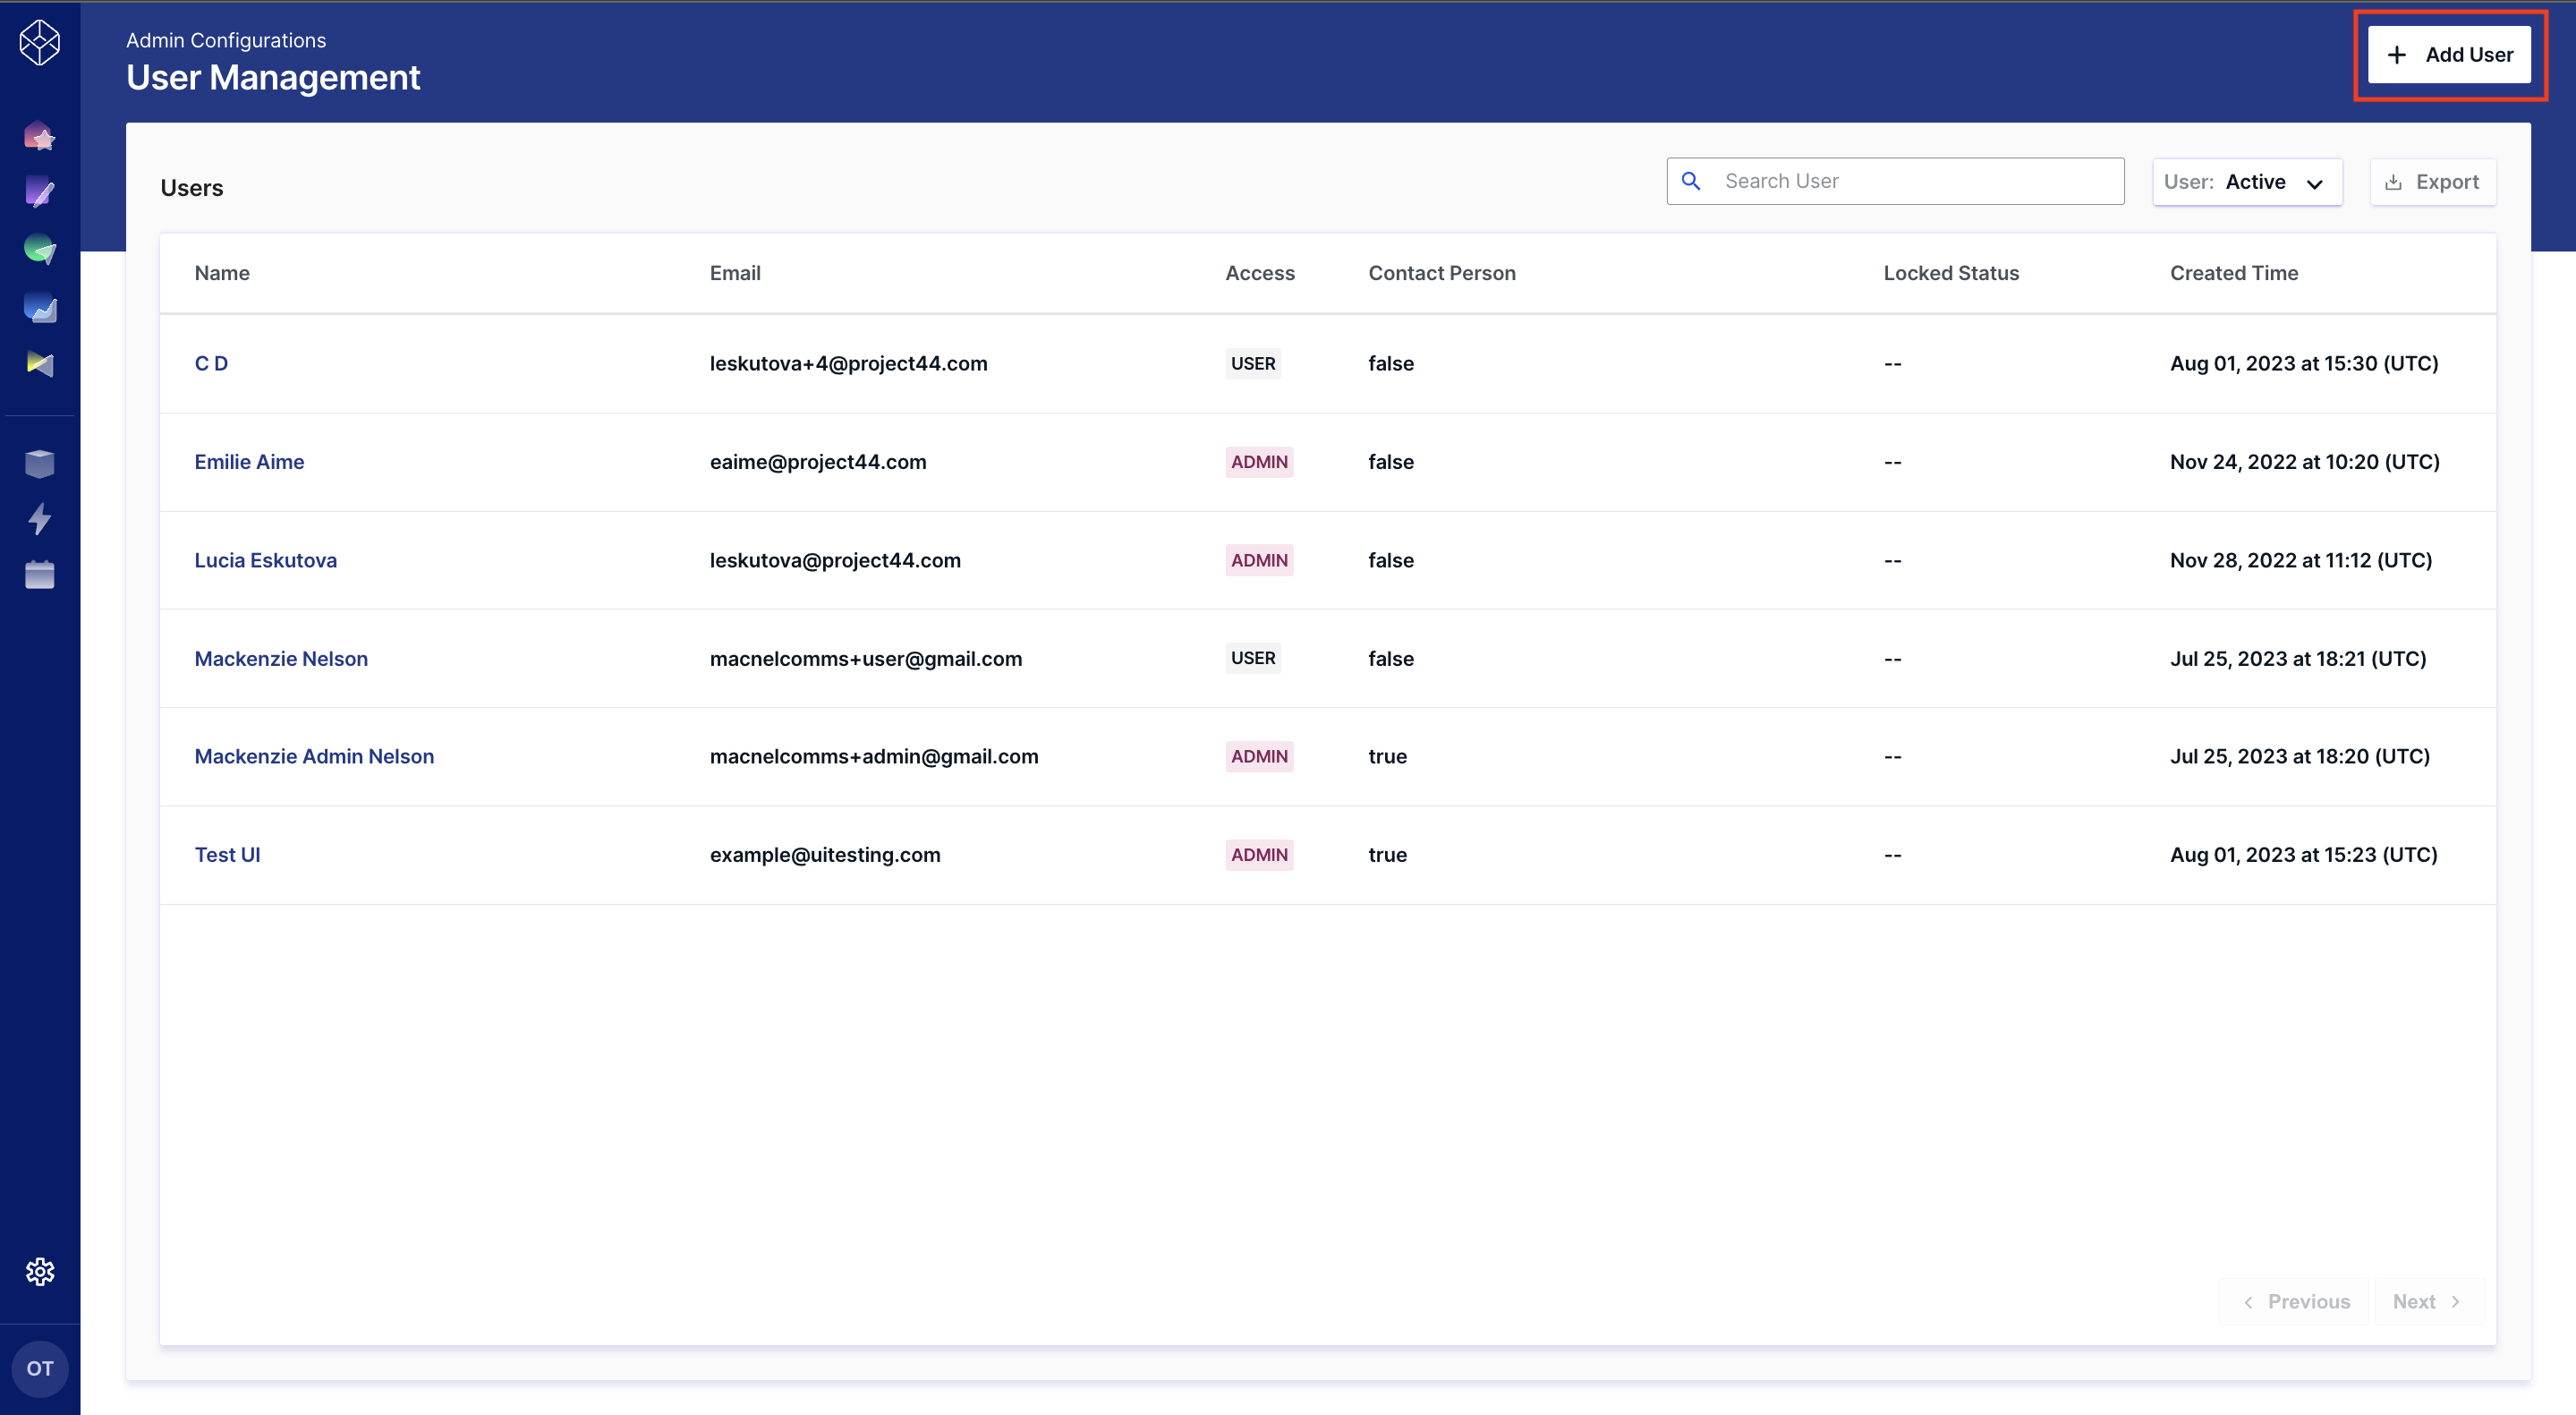Open the analytics chart icon in sidebar
This screenshot has width=2576, height=1415.
pyautogui.click(x=40, y=308)
